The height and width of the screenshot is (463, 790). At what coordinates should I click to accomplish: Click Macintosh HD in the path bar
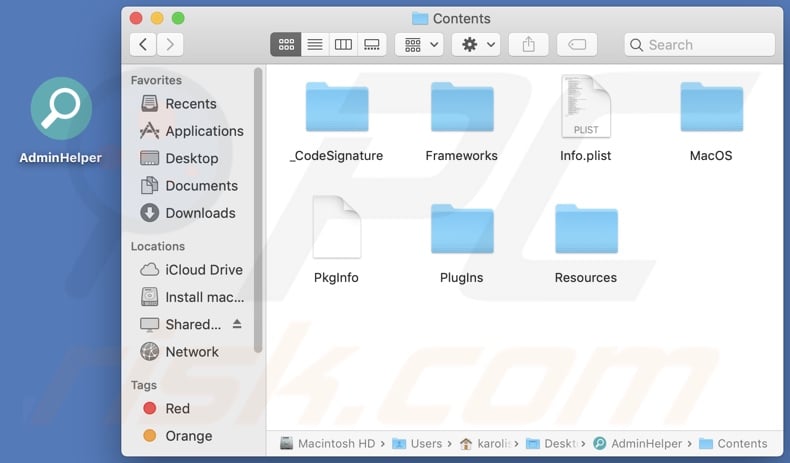point(327,443)
